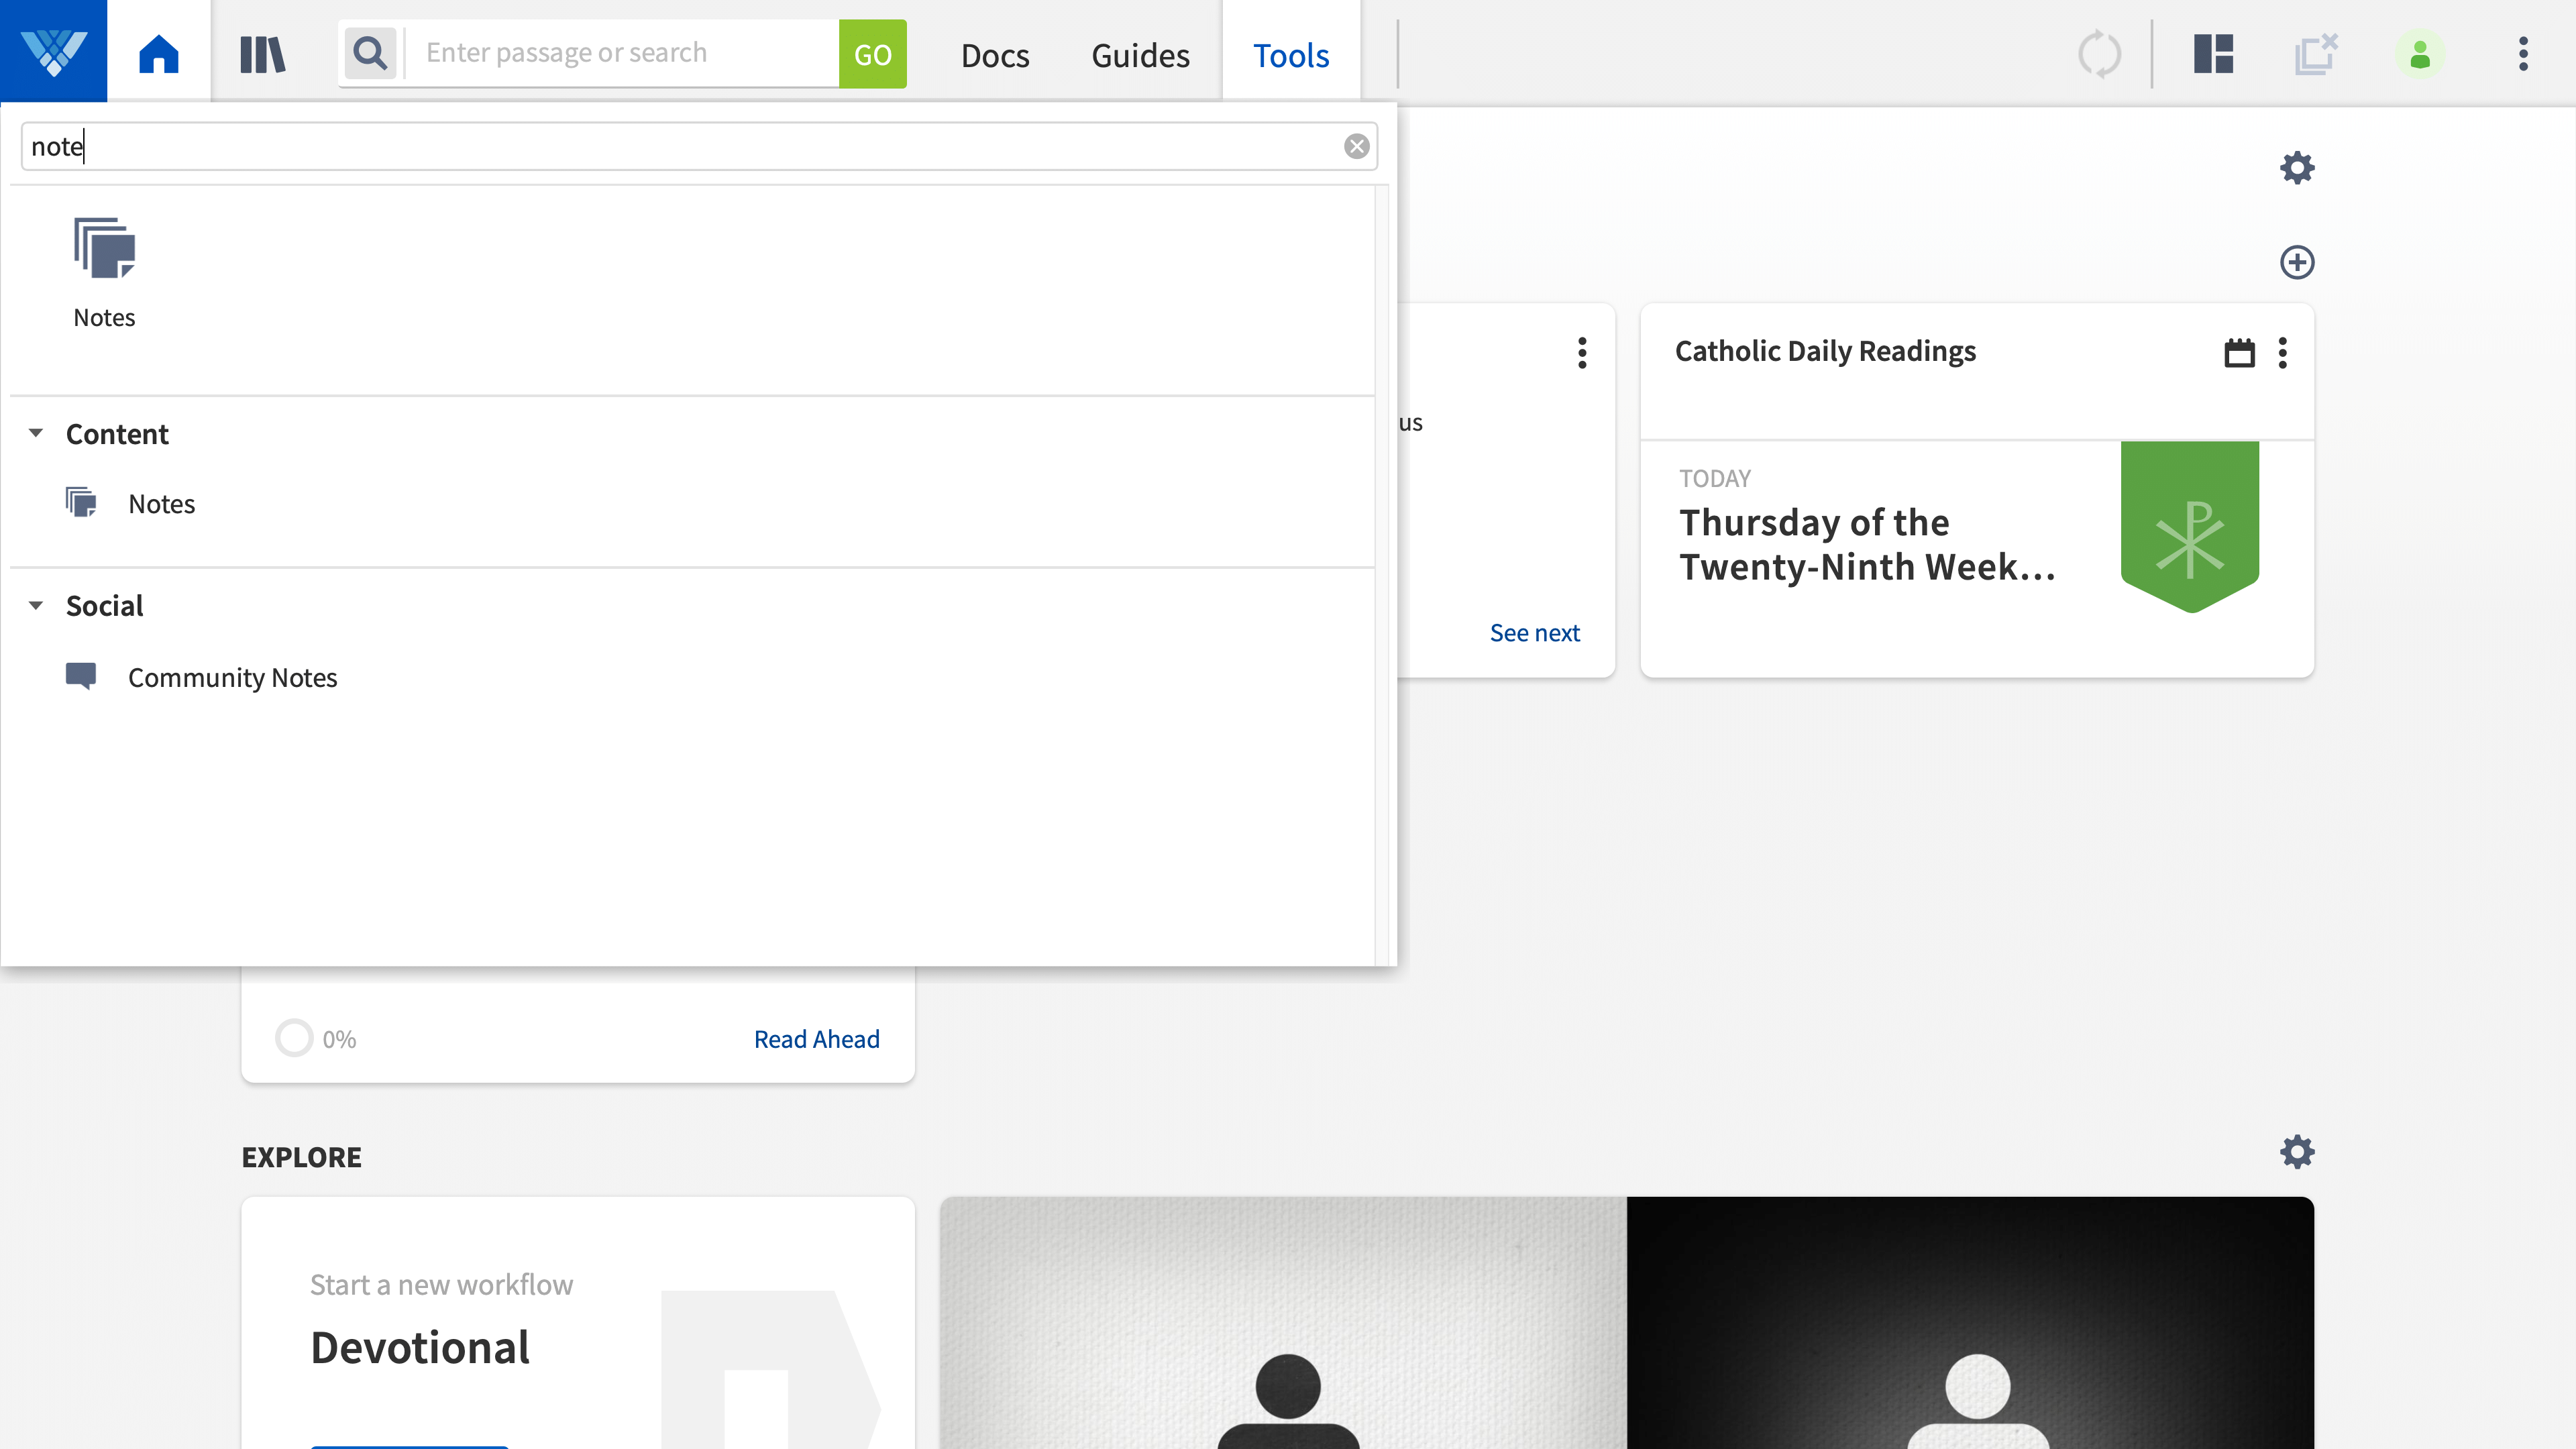Open the Devotional workflow card

coord(578,1322)
